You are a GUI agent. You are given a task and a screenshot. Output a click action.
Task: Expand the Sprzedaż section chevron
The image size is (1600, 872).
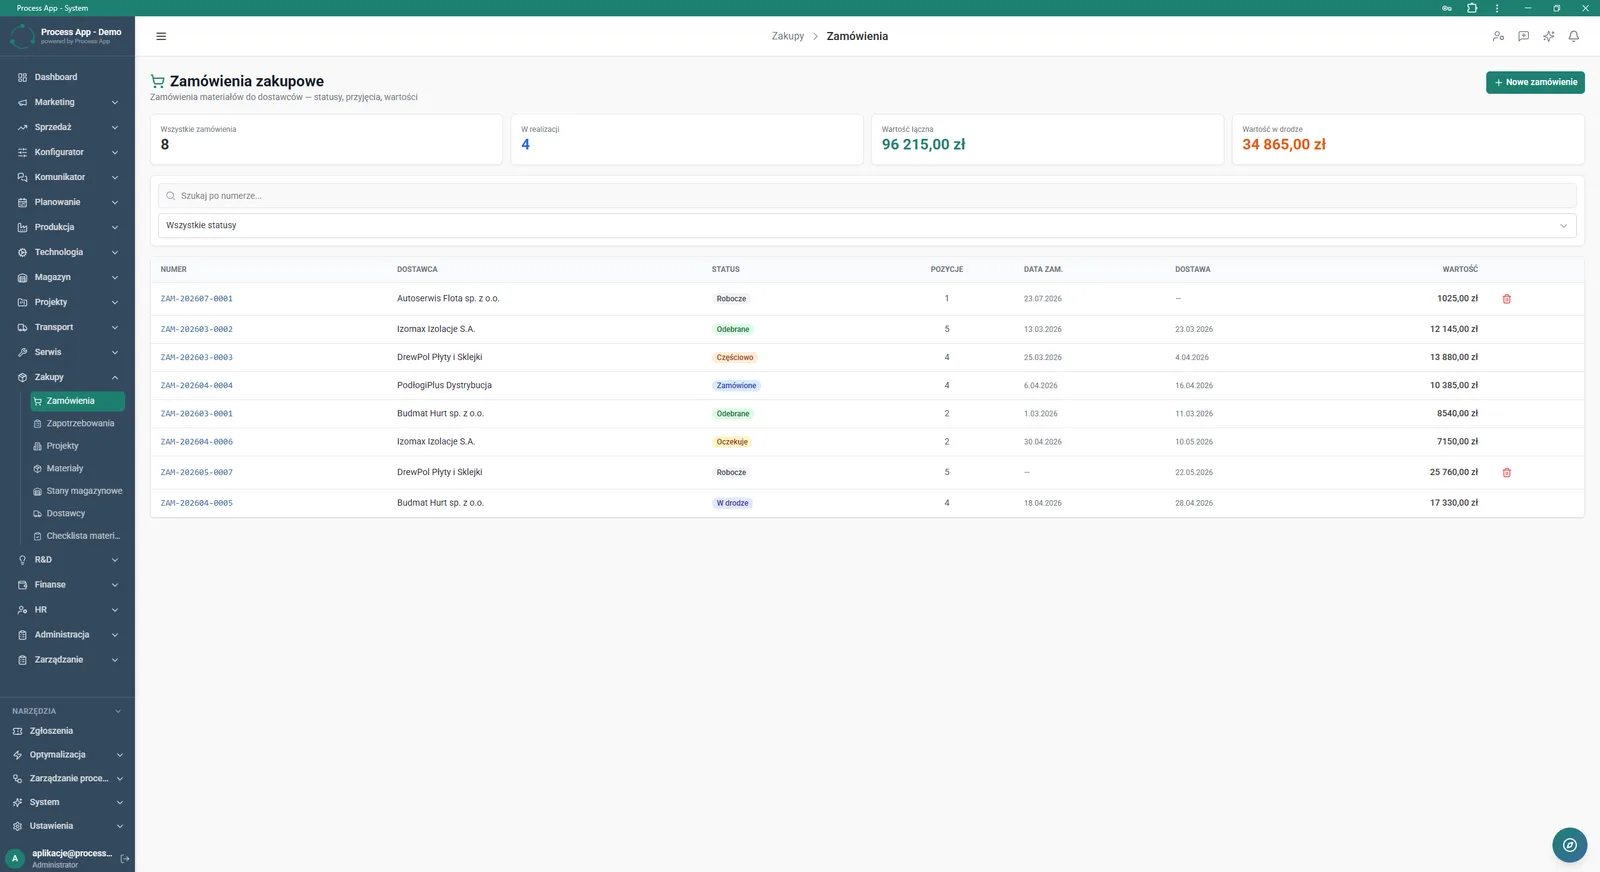[x=115, y=127]
